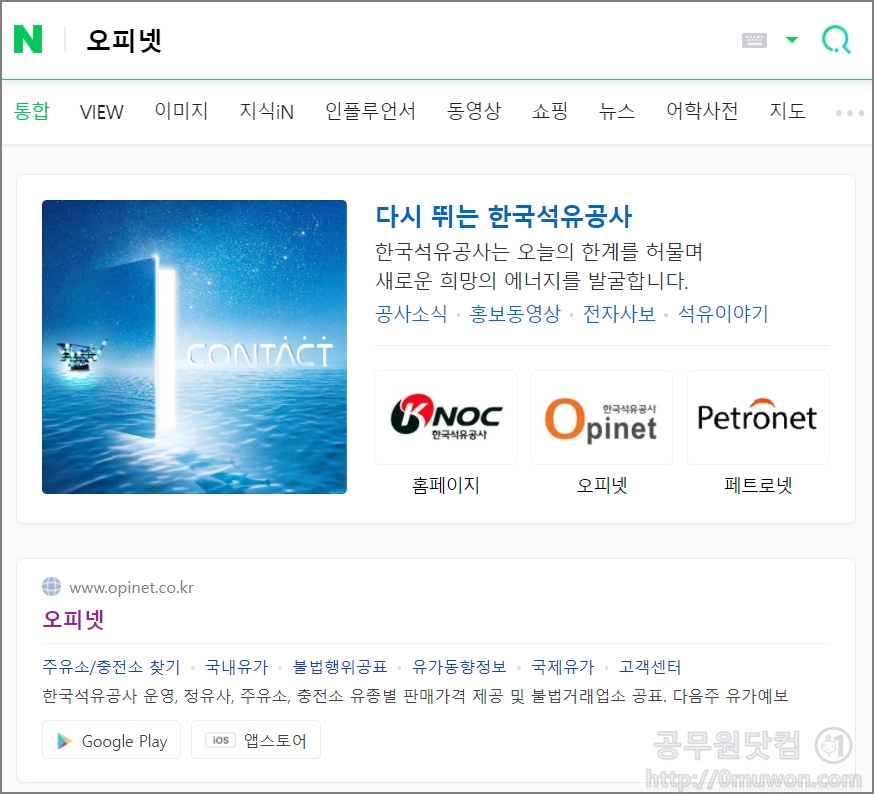Open the 국제유가 link

(562, 667)
